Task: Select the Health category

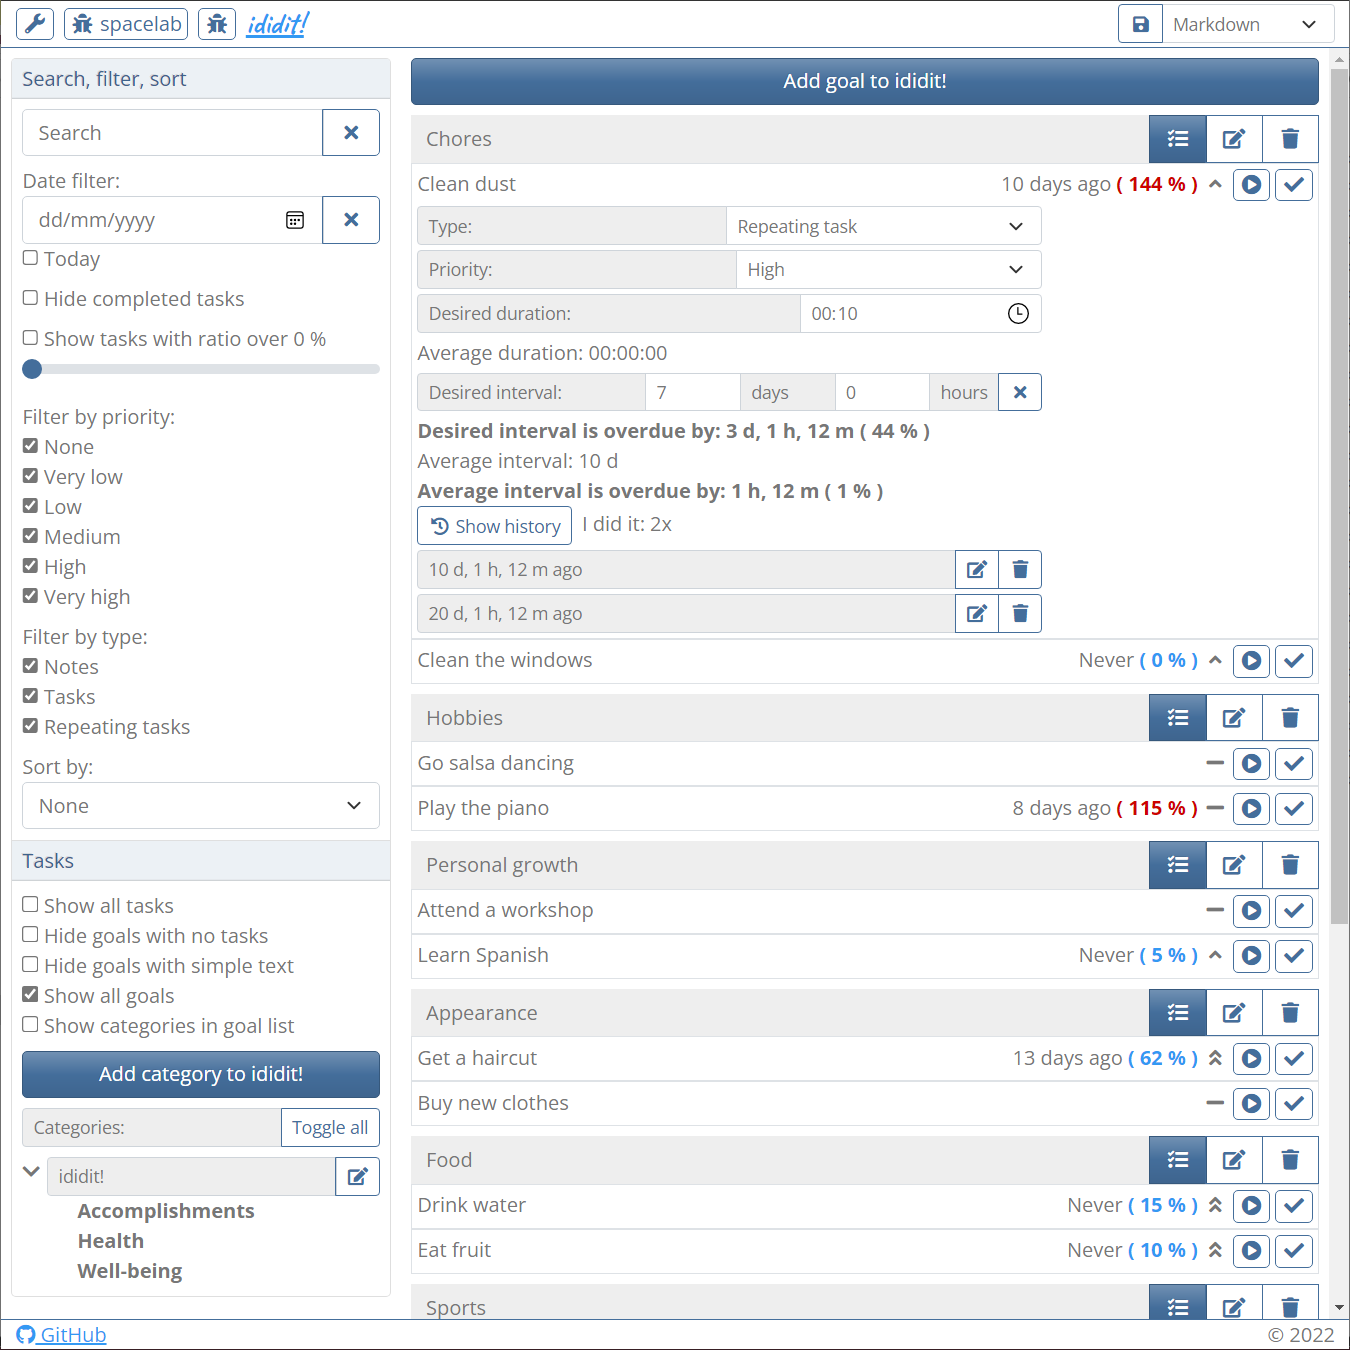Action: pyautogui.click(x=111, y=1241)
